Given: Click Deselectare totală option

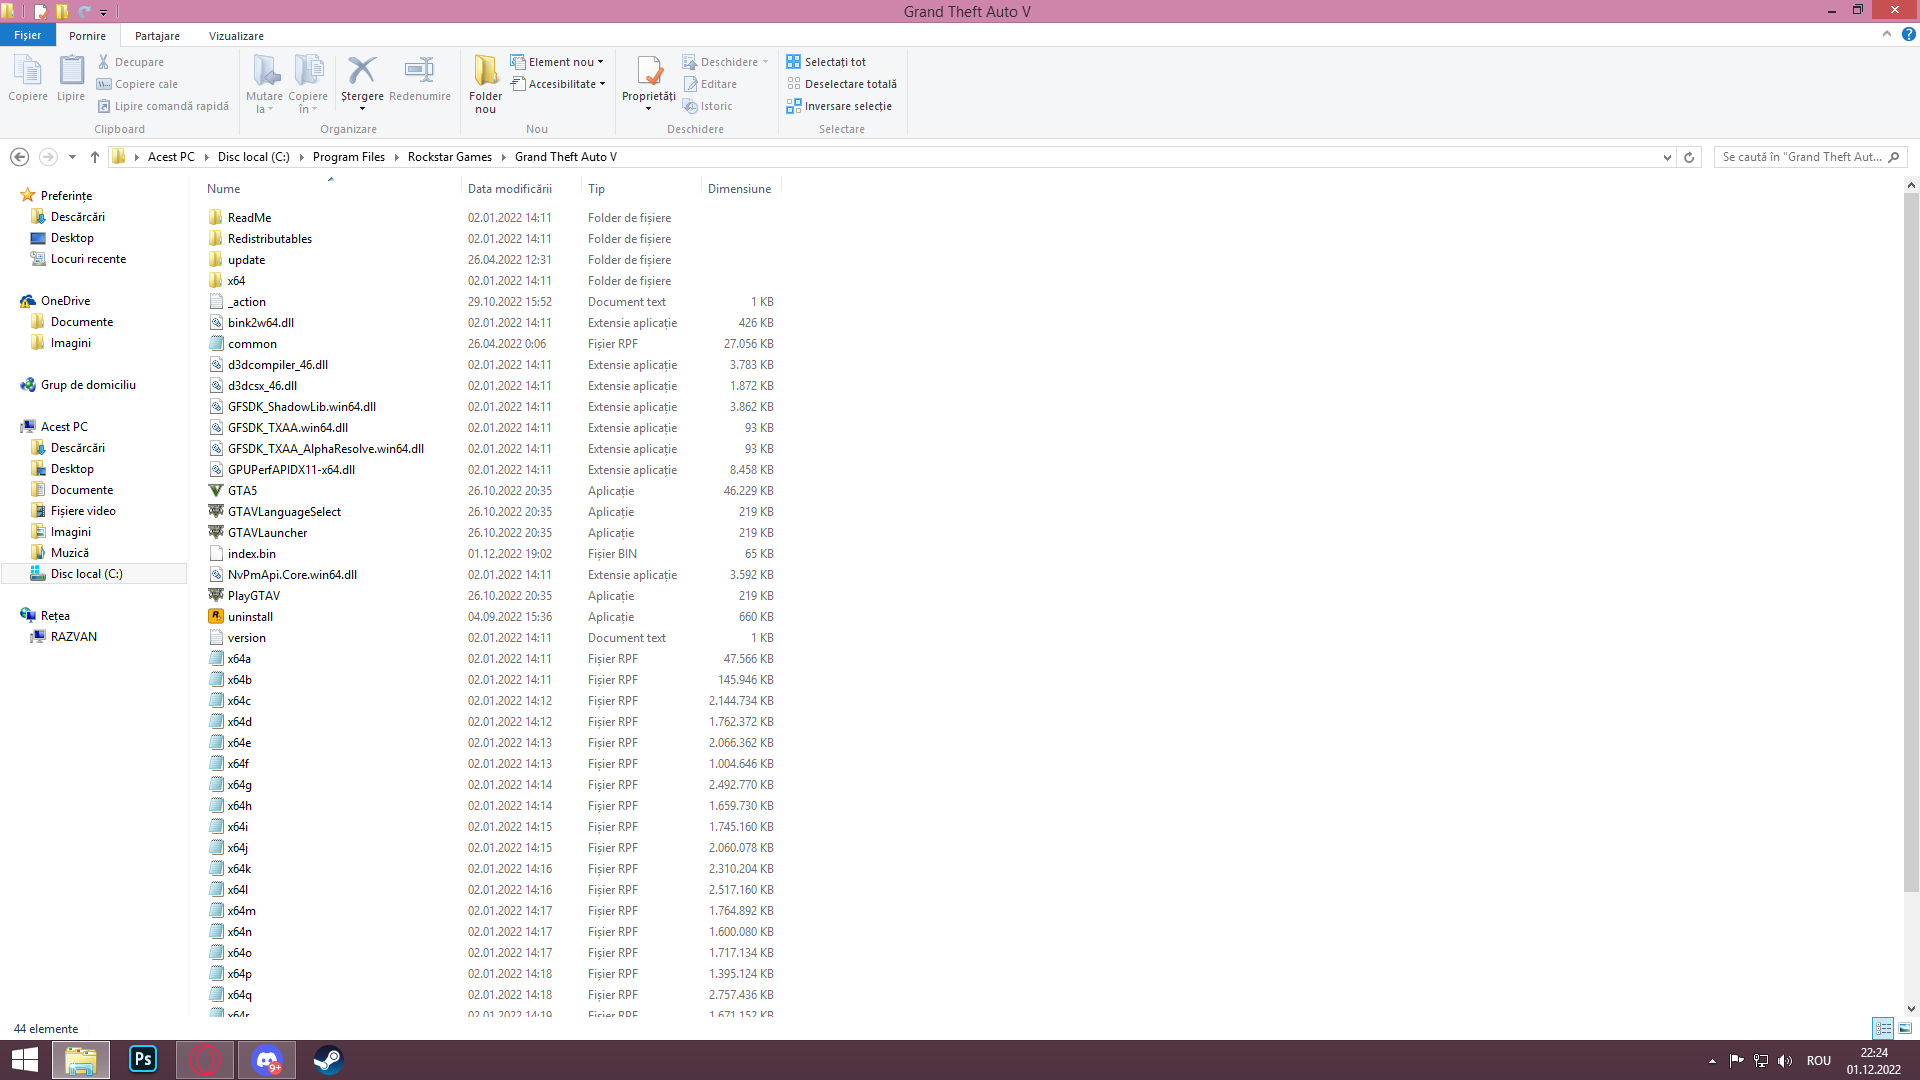Looking at the screenshot, I should coord(841,84).
